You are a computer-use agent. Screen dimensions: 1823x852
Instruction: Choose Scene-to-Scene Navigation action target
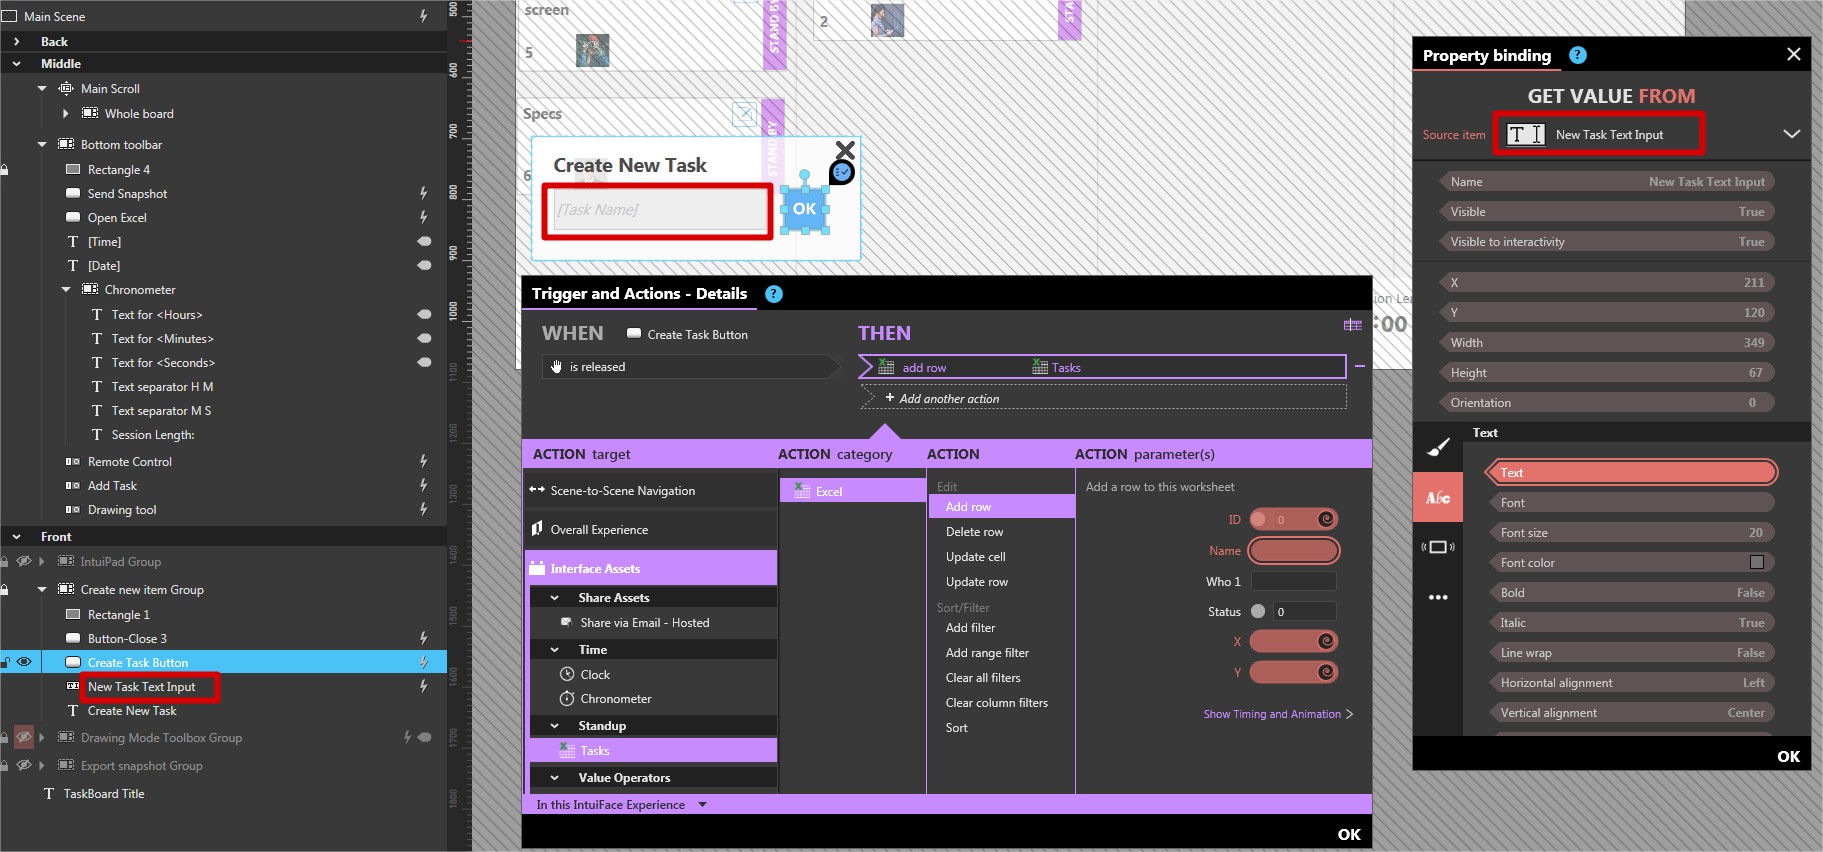(x=622, y=491)
